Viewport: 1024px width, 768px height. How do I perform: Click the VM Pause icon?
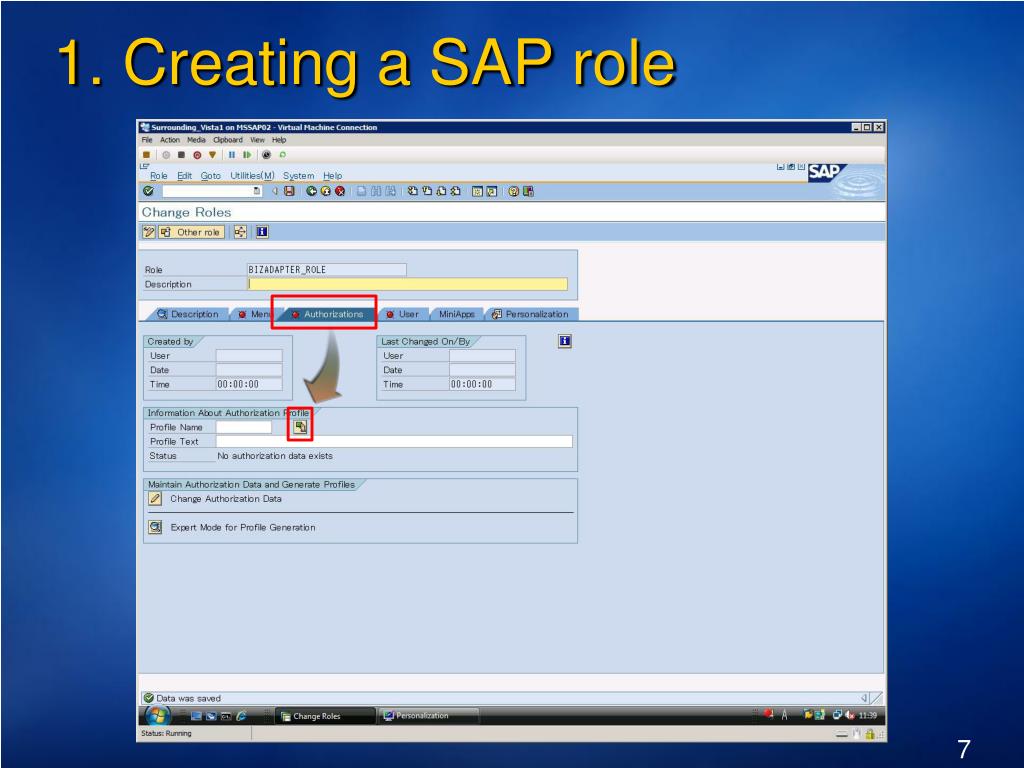[232, 155]
